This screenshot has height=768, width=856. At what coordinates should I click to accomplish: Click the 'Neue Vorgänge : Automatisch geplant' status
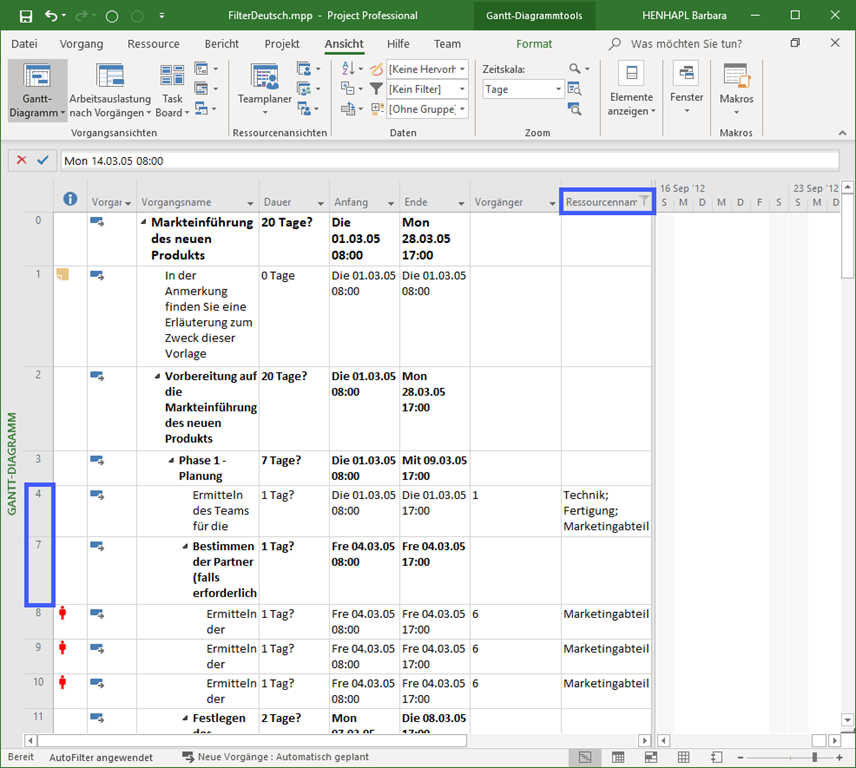(276, 757)
